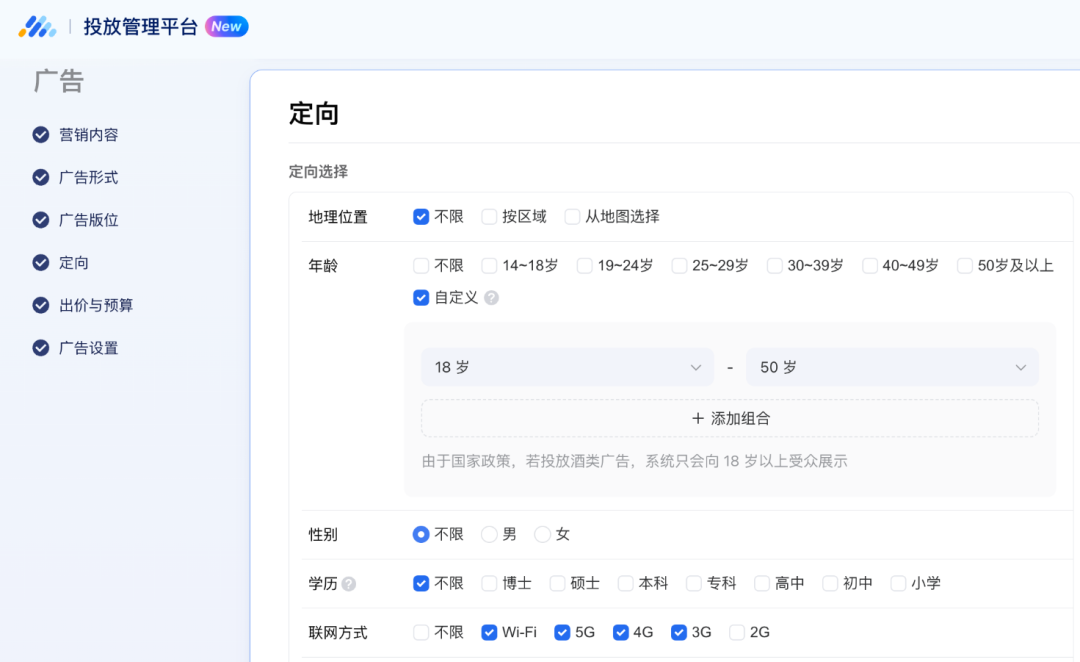Select age range 50岁及以上
Screen dimensions: 1080x662
pos(965,266)
